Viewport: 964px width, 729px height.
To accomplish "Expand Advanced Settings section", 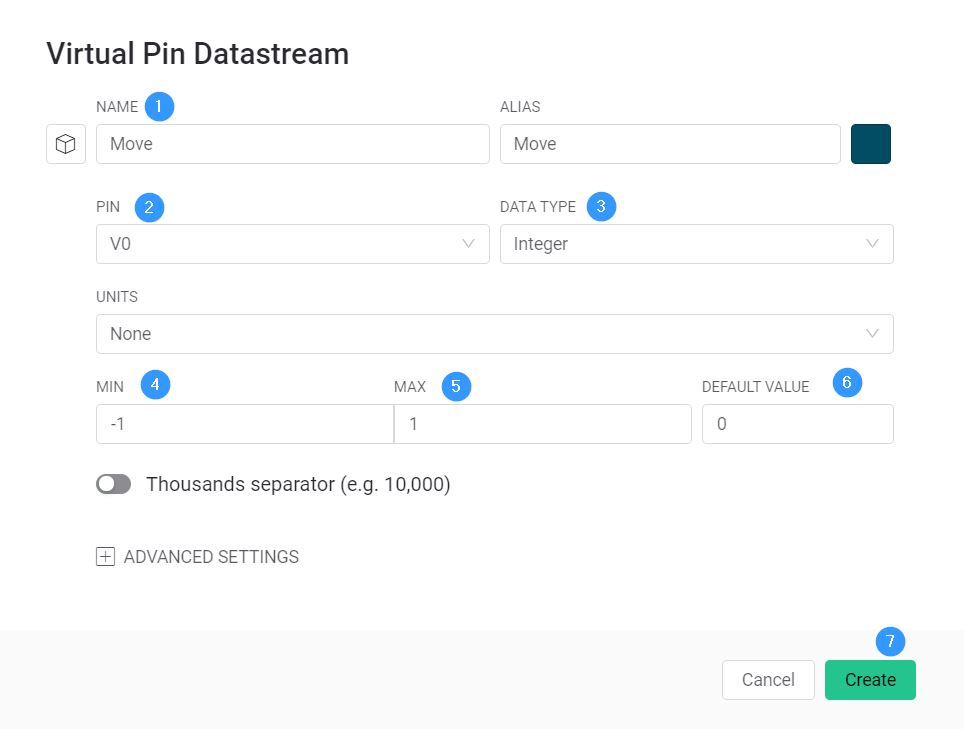I will [x=197, y=557].
